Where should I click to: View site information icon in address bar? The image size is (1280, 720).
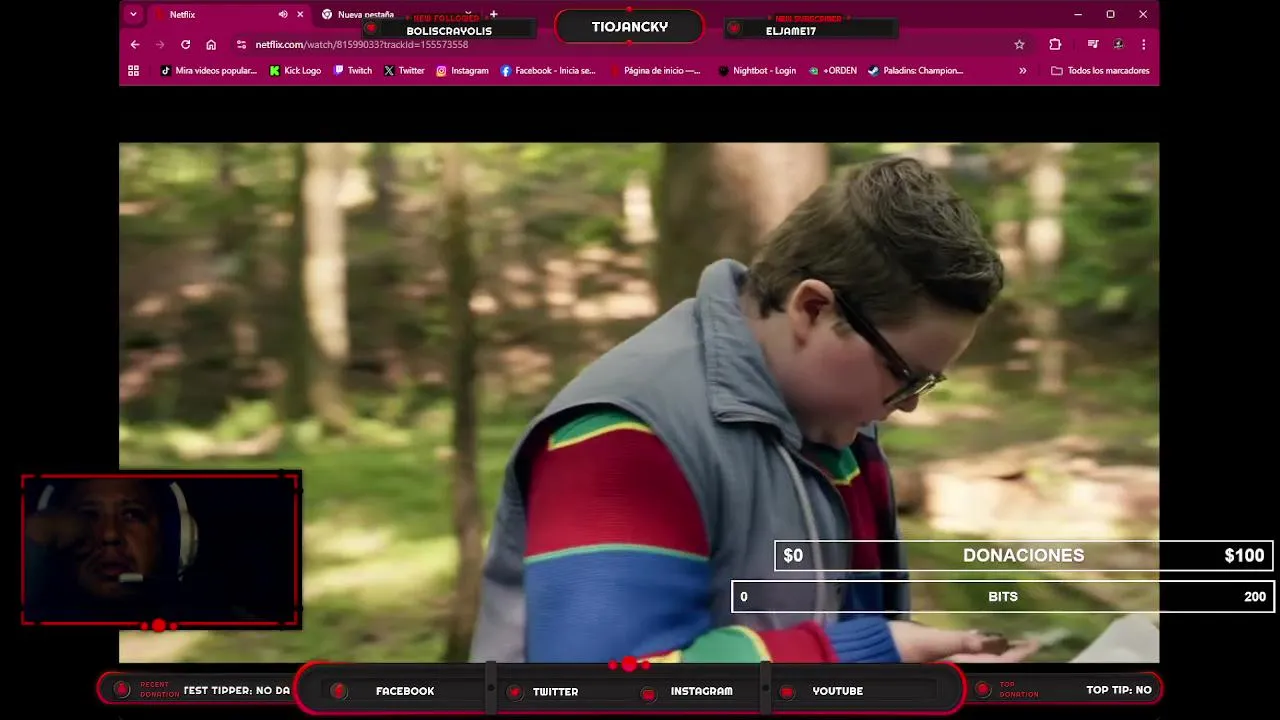click(241, 44)
